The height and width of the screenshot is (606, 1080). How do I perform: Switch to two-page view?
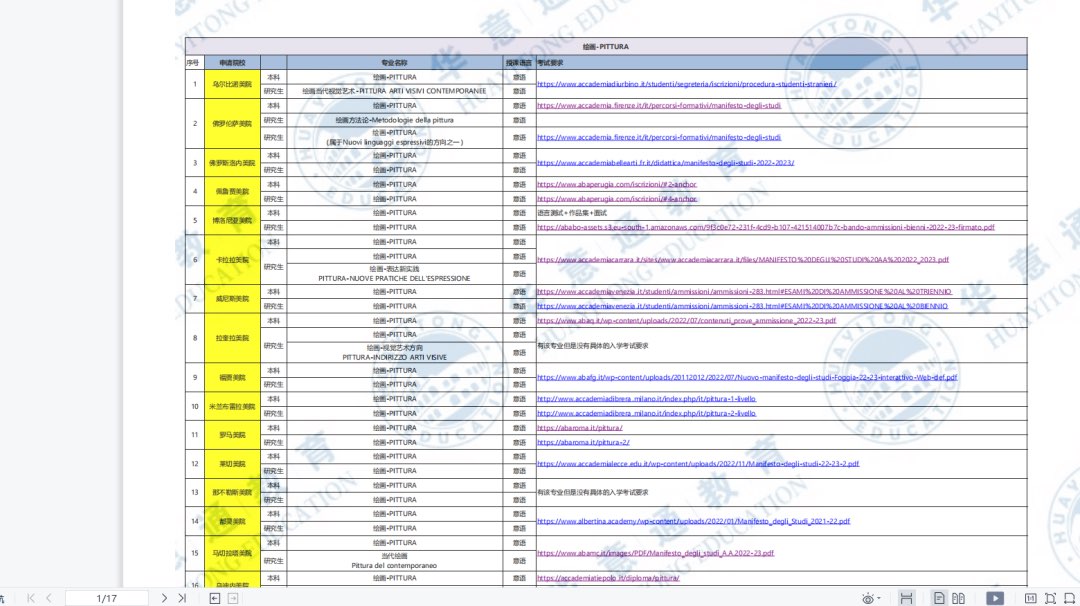[958, 598]
